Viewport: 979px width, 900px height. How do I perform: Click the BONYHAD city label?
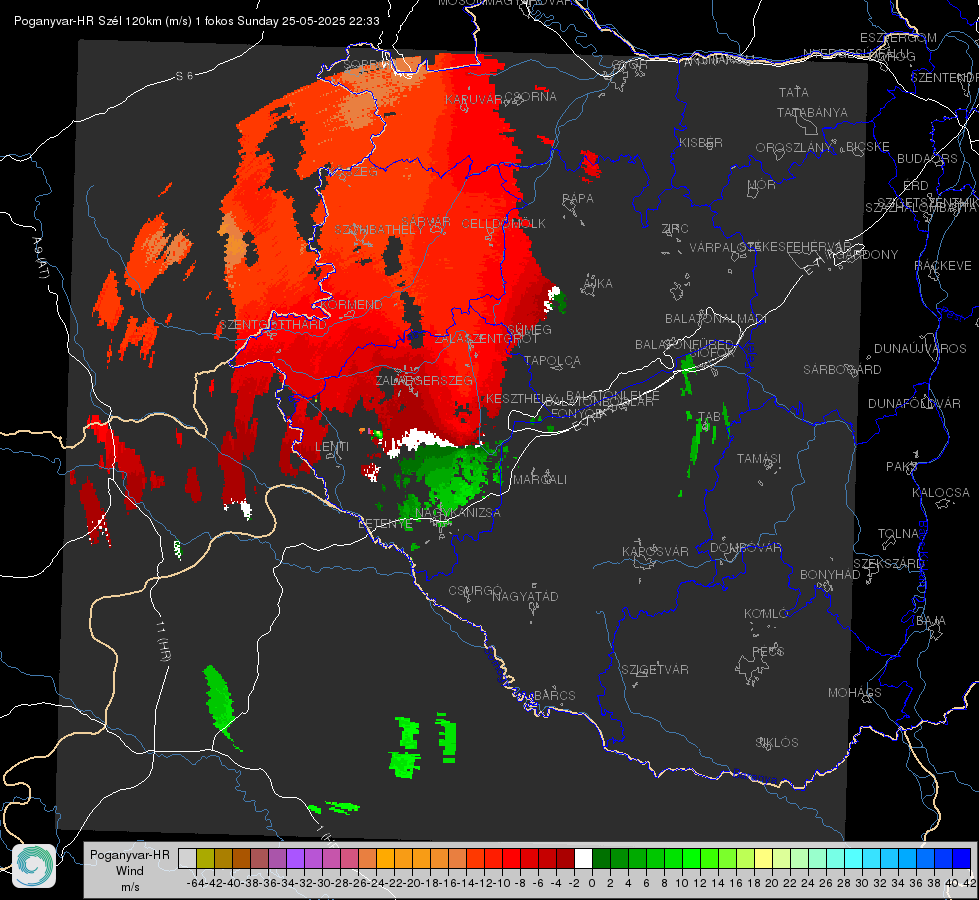[830, 575]
